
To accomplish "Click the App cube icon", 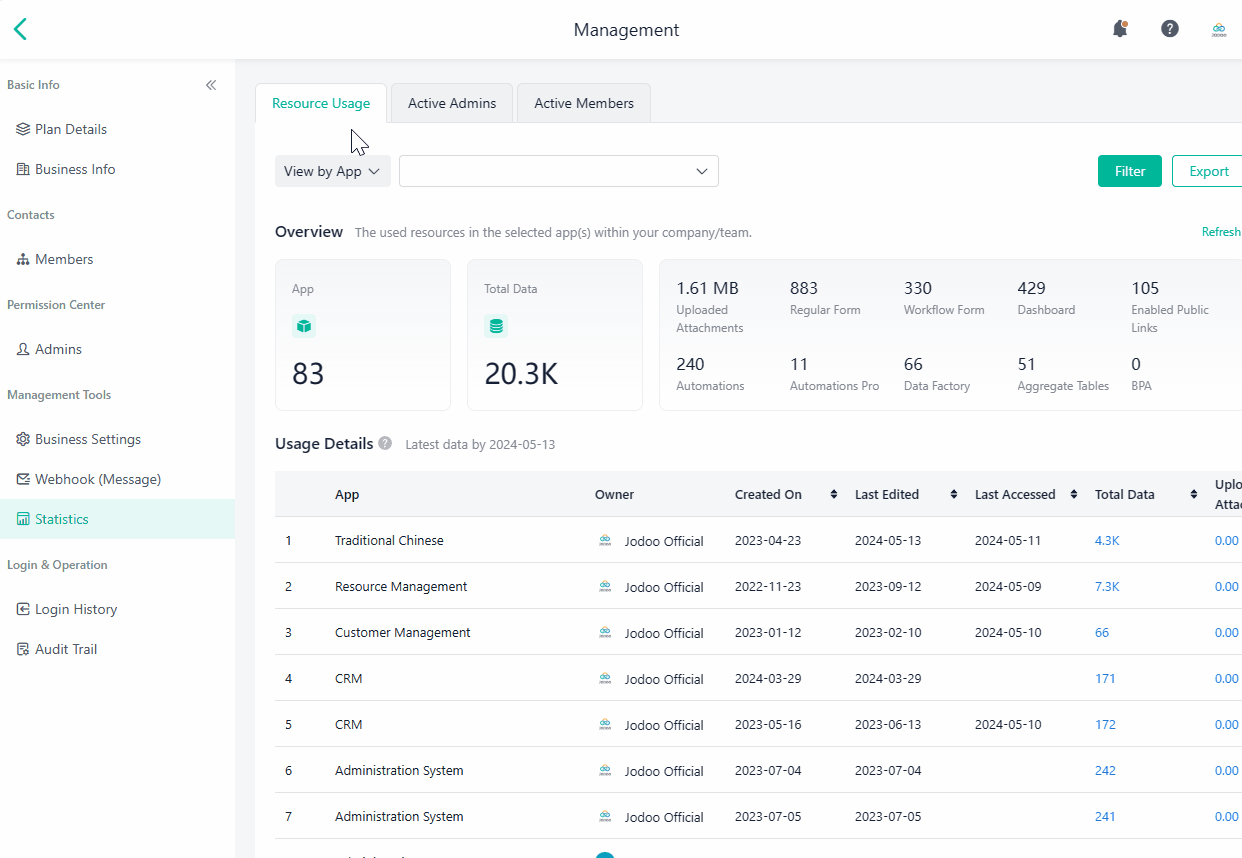I will 303,326.
